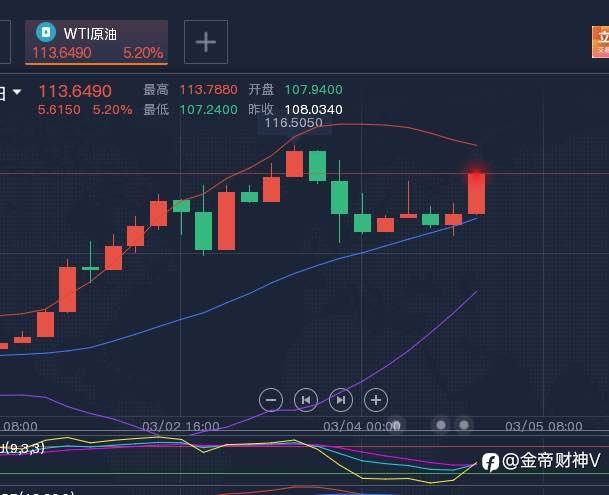Screen dimensions: 609x495
Task: Click the 03/02 16:00 time axis label
Action: (x=181, y=426)
